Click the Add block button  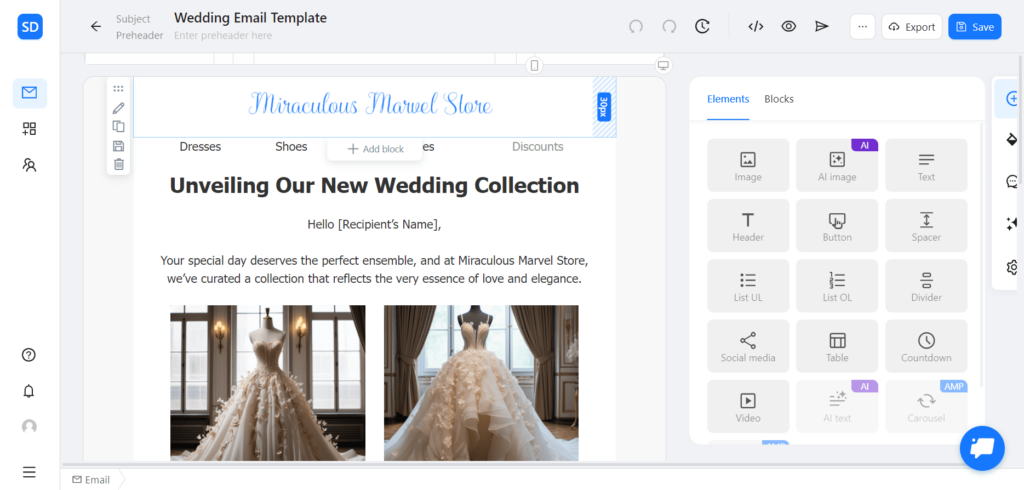tap(375, 149)
